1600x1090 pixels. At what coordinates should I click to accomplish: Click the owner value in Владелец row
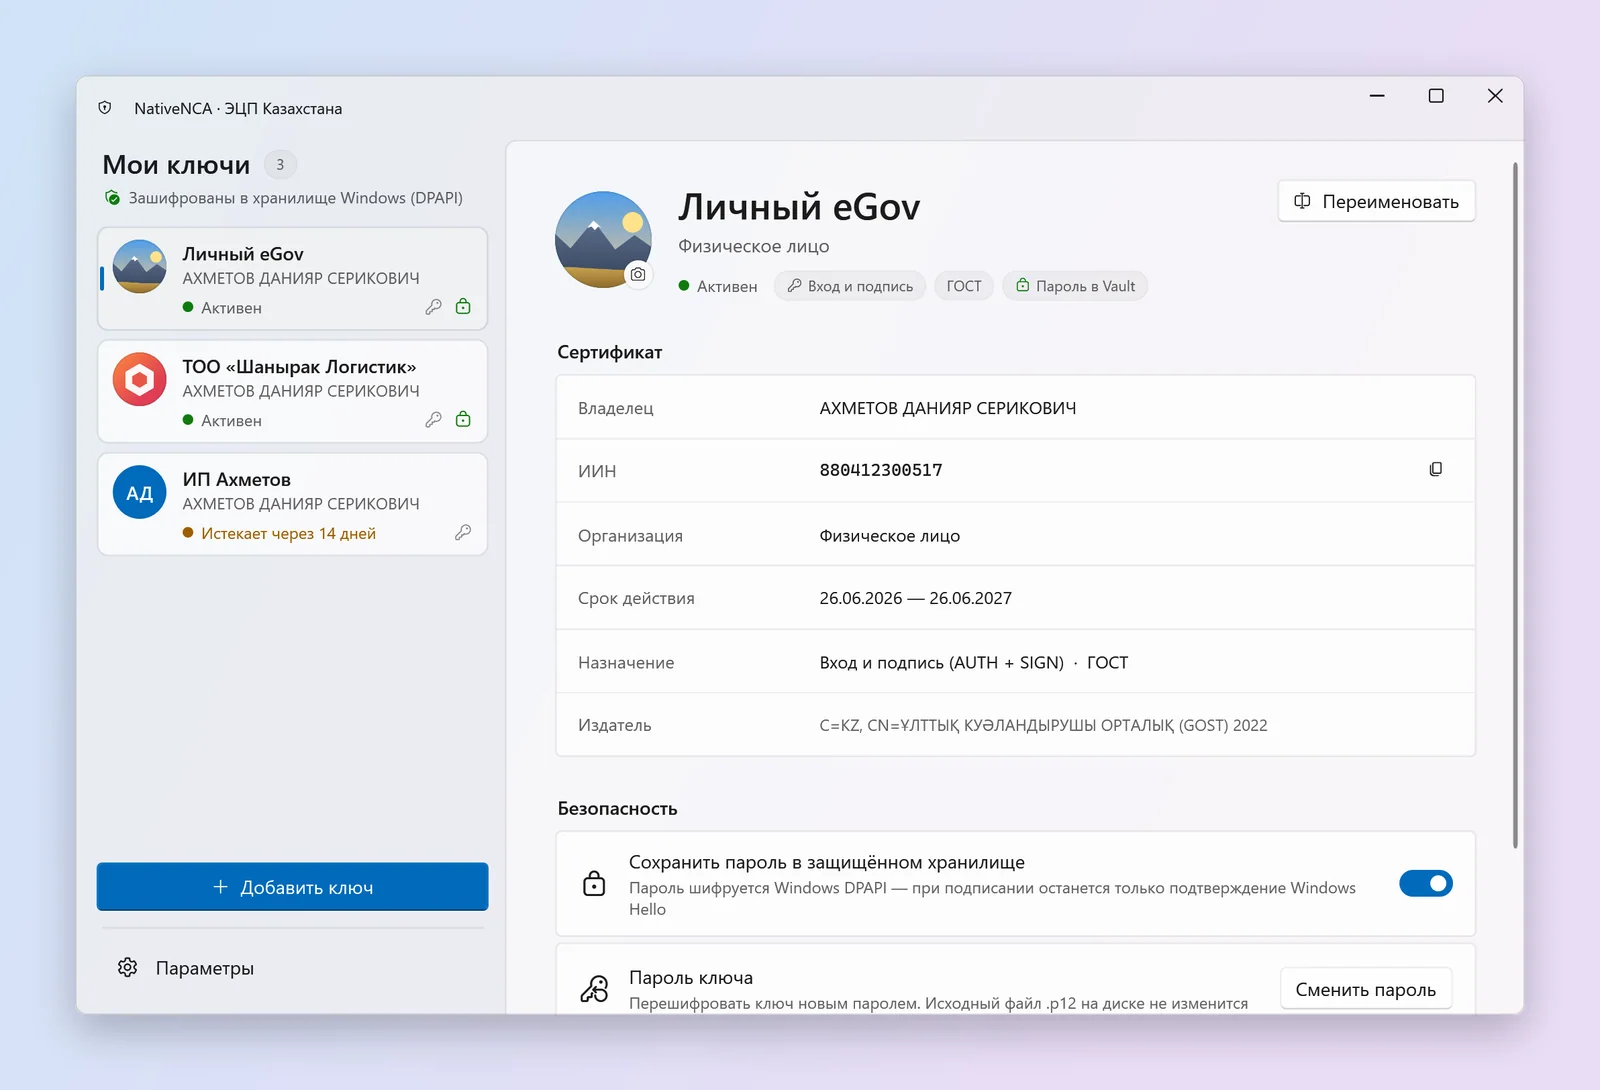[948, 408]
